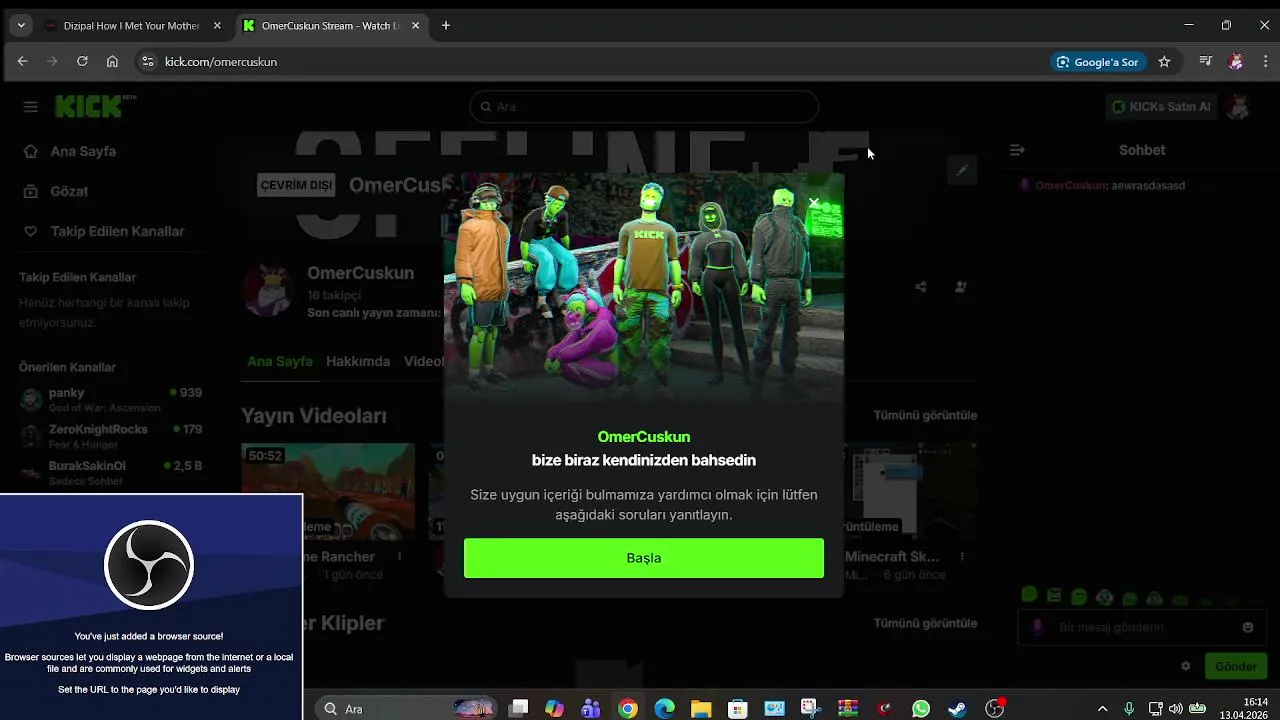
Task: Open Takip Edilen Kanallar in the sidebar
Action: pyautogui.click(x=117, y=231)
